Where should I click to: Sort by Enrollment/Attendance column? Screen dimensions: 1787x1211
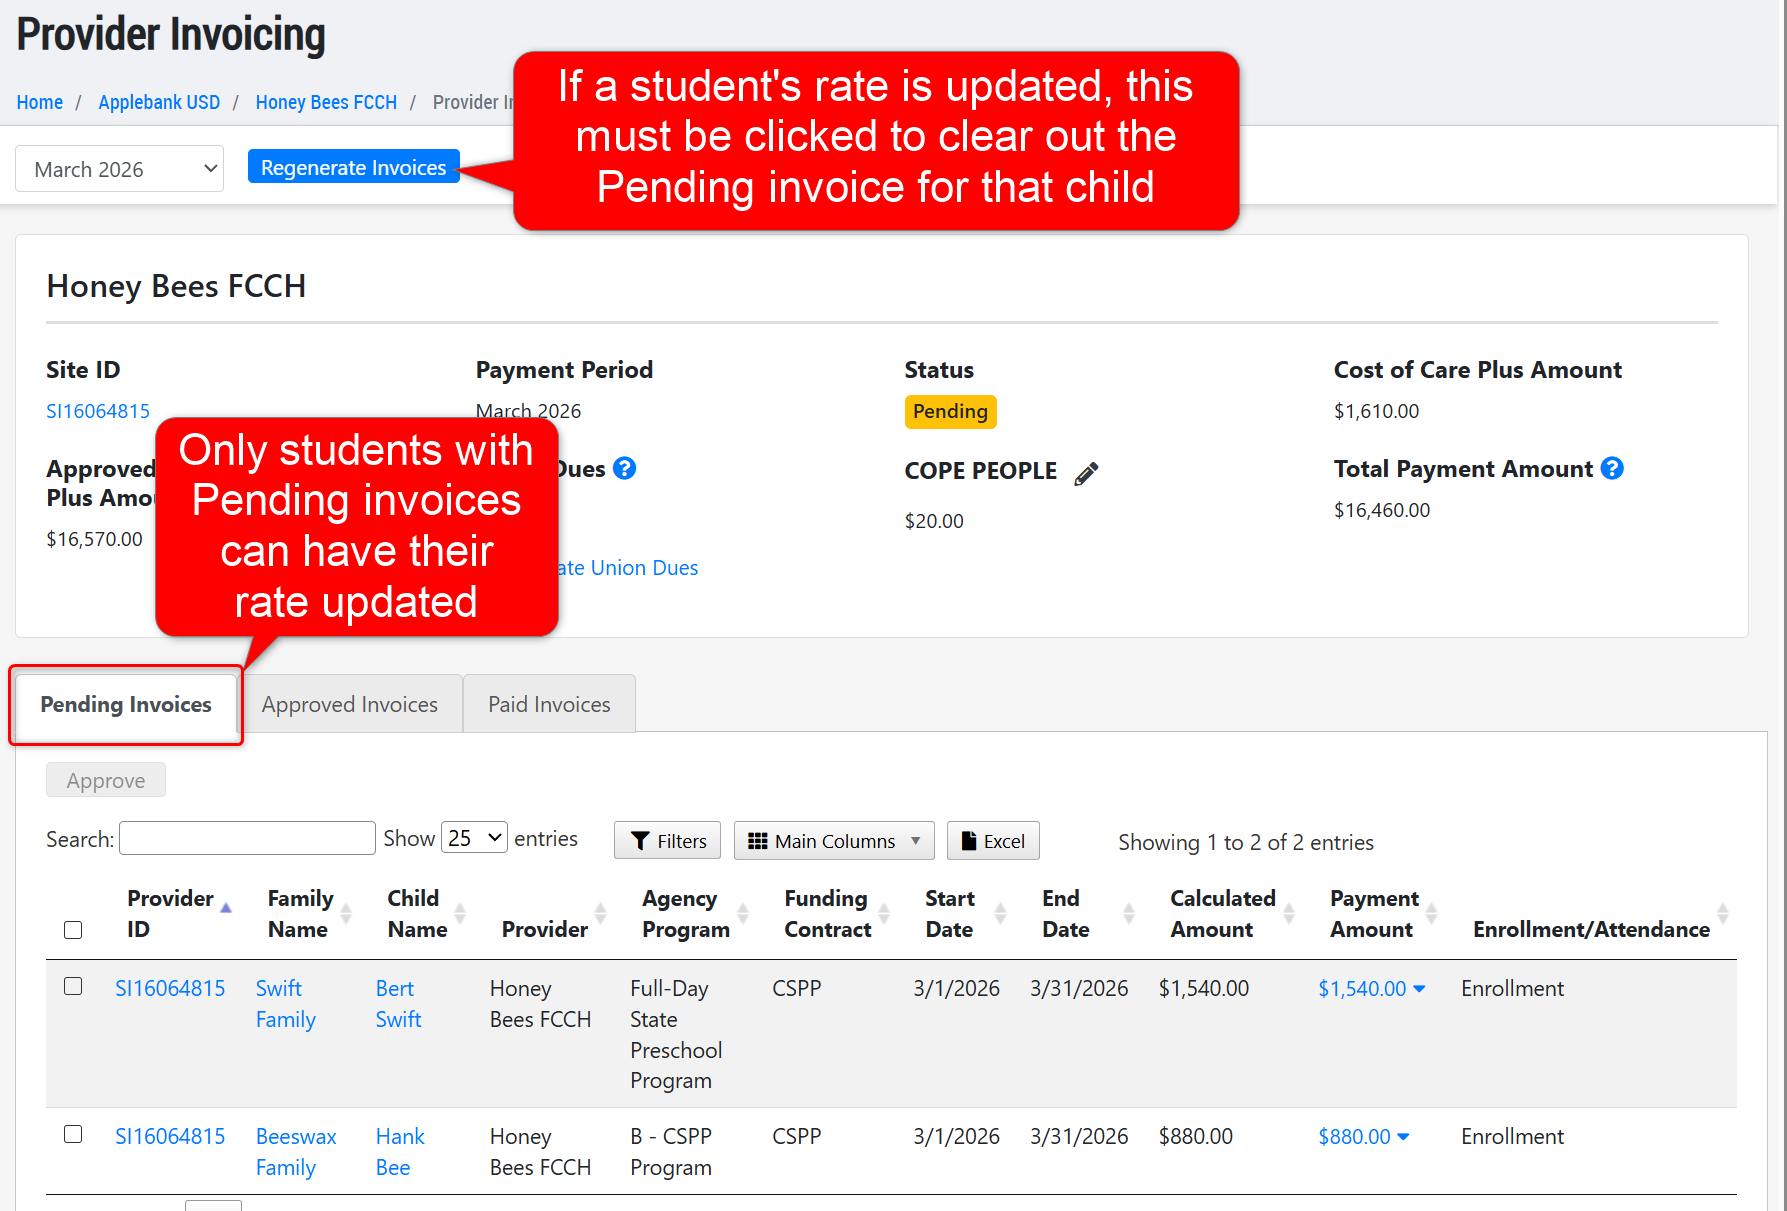tap(1722, 913)
